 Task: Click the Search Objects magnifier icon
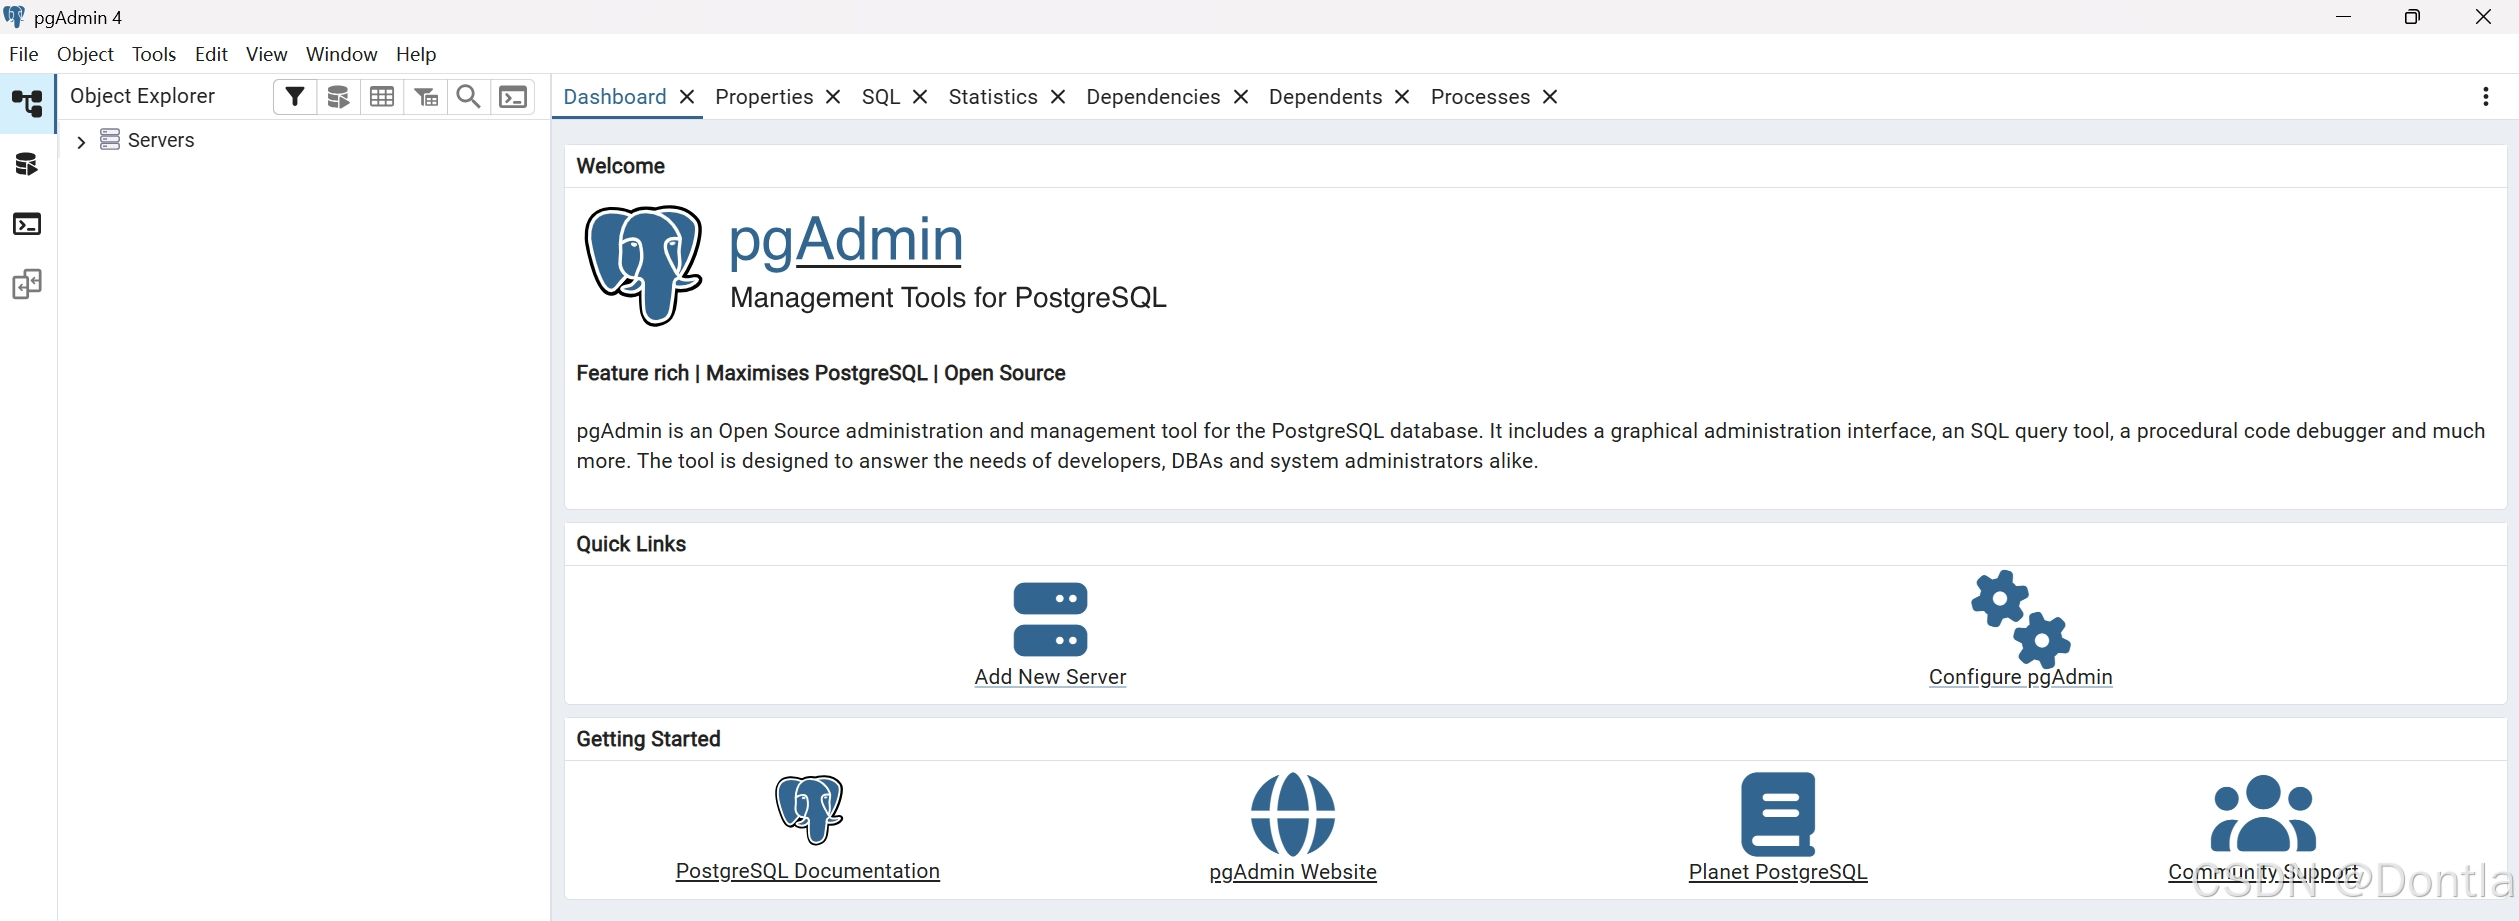tap(468, 97)
